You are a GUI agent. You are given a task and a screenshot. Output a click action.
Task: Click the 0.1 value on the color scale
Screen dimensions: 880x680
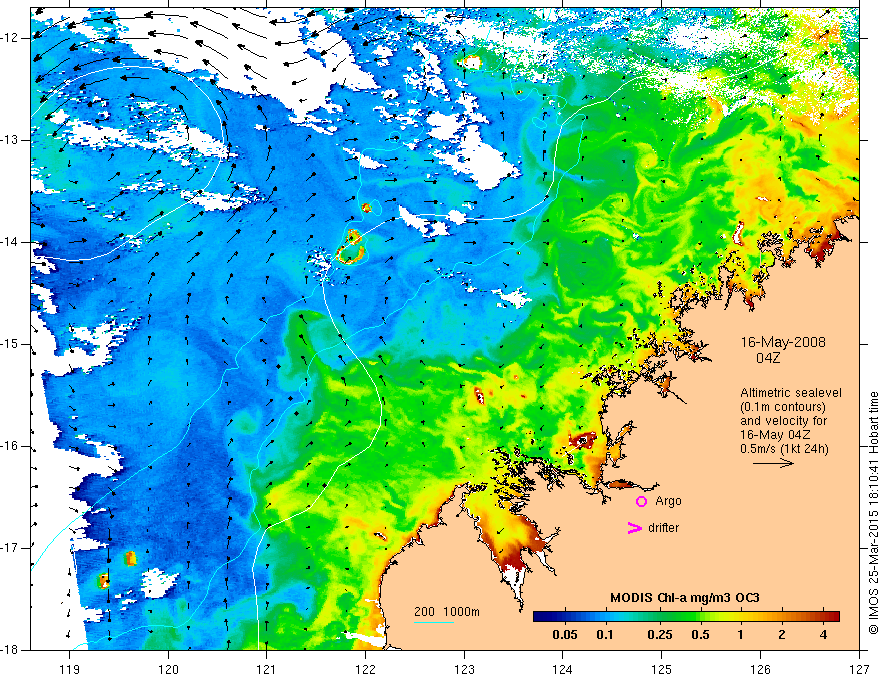(605, 635)
